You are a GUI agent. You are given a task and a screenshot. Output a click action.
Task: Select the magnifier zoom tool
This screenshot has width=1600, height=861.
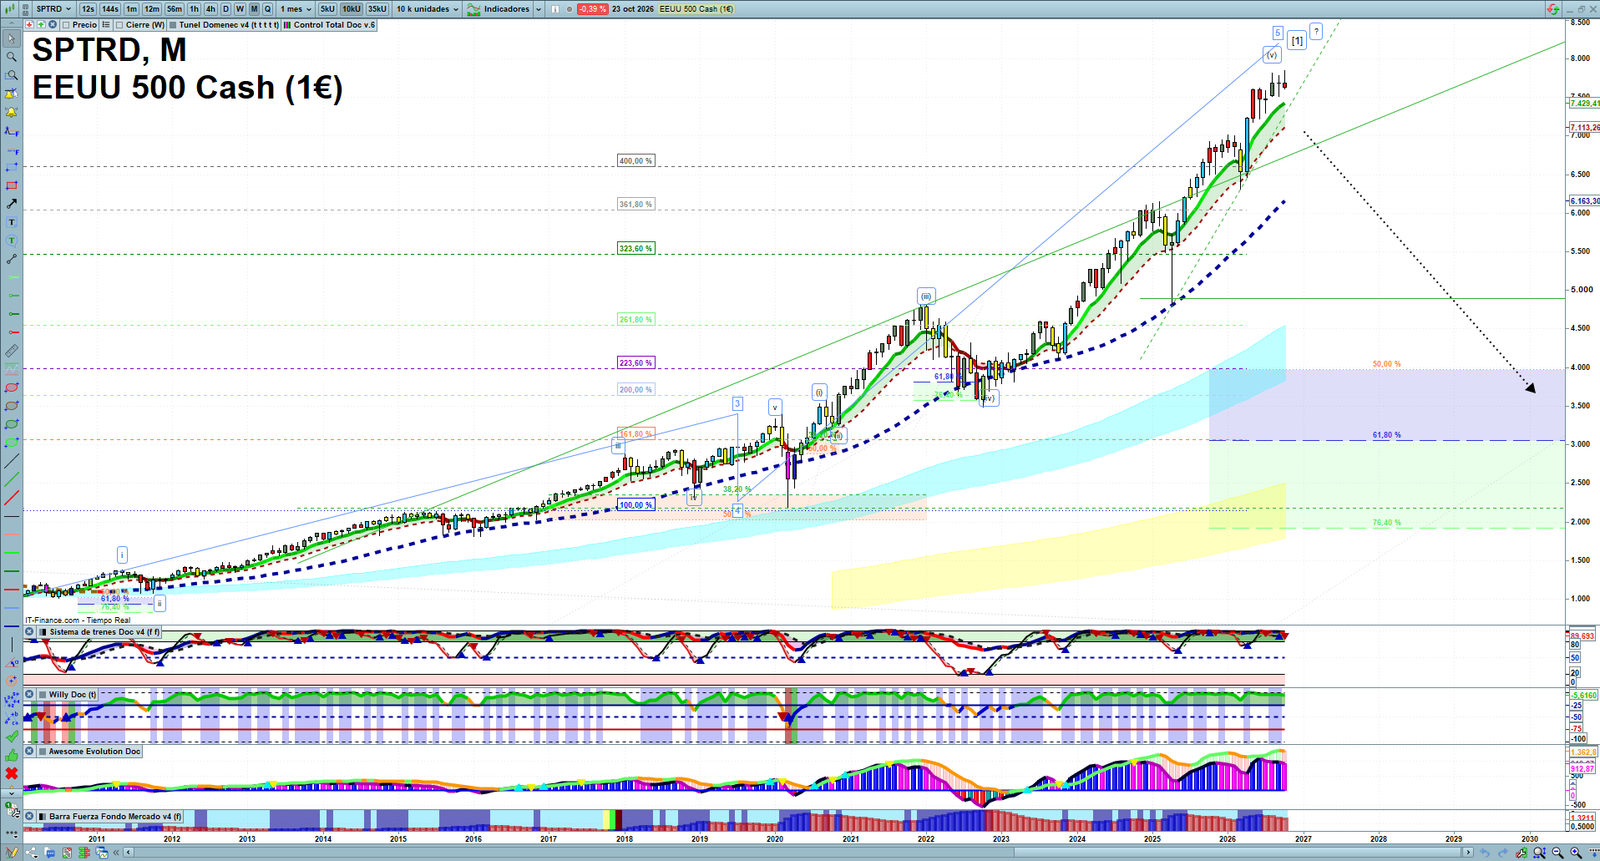(12, 57)
